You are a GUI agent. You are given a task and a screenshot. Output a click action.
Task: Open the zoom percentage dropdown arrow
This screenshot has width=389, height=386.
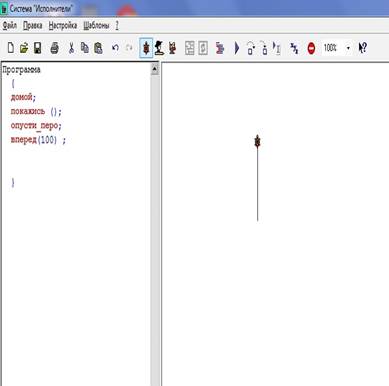click(348, 48)
